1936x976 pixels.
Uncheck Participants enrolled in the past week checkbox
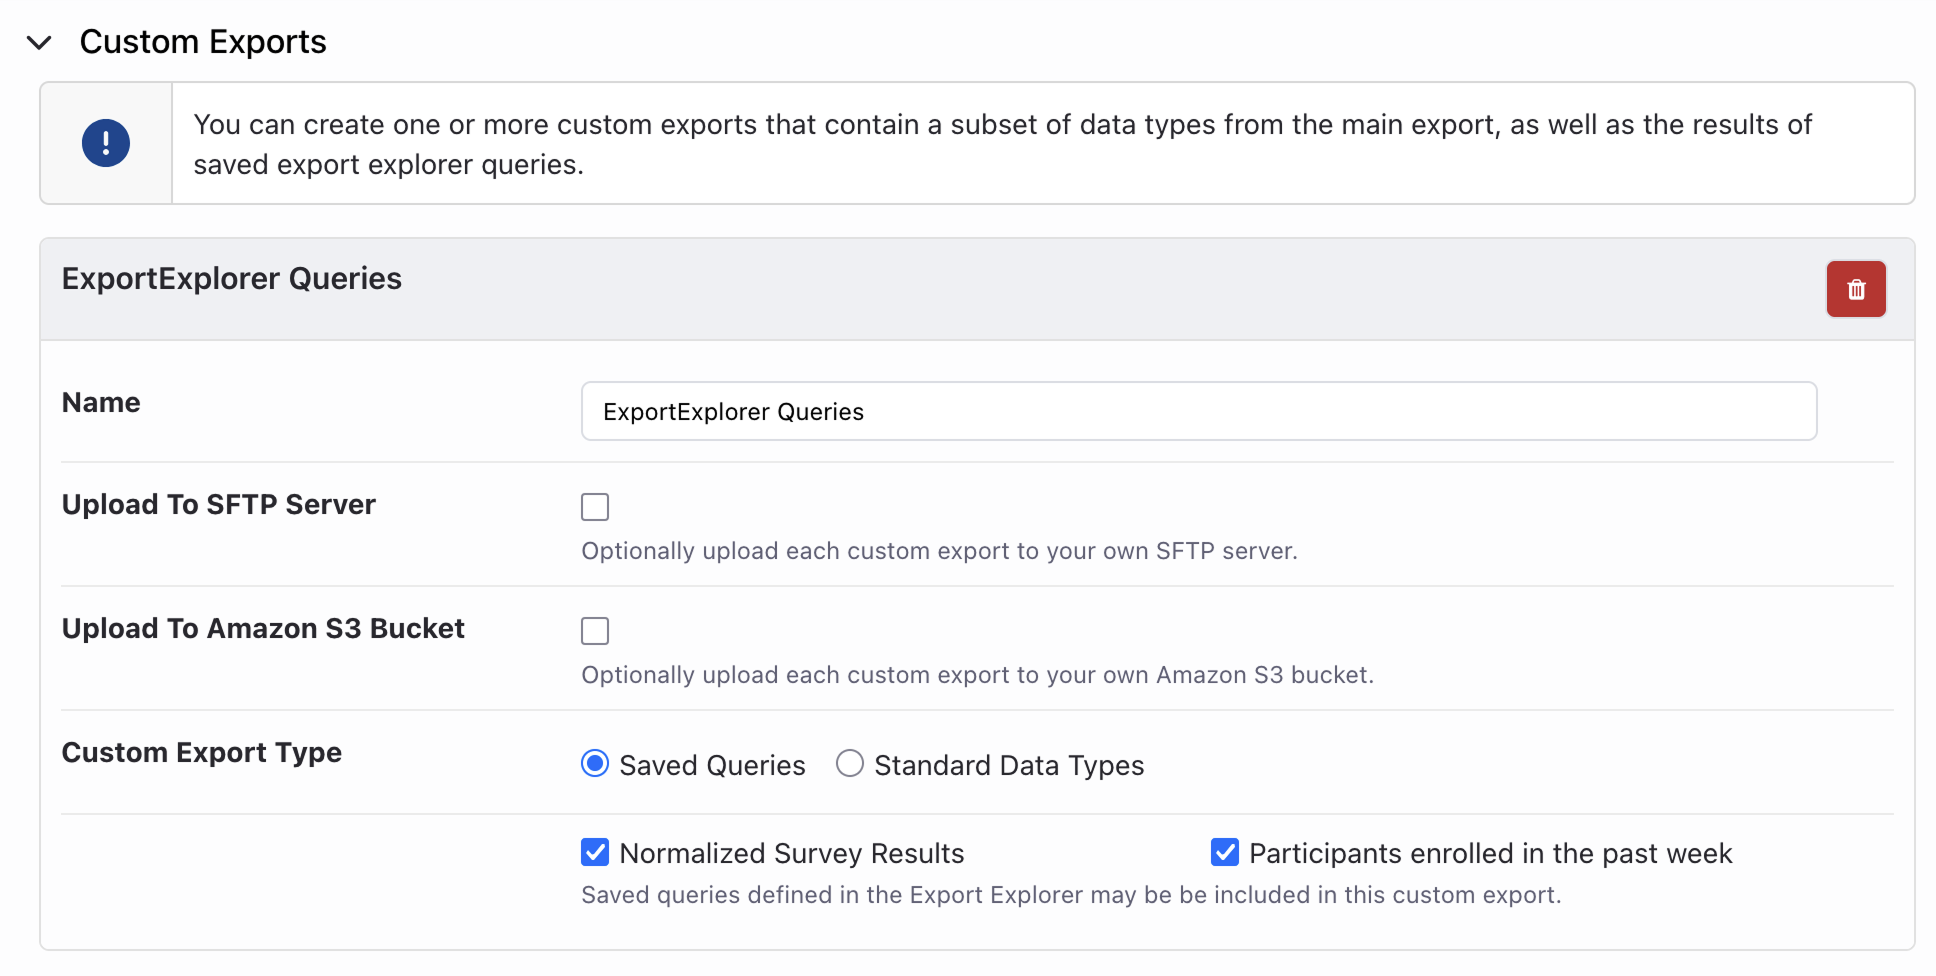click(1225, 853)
